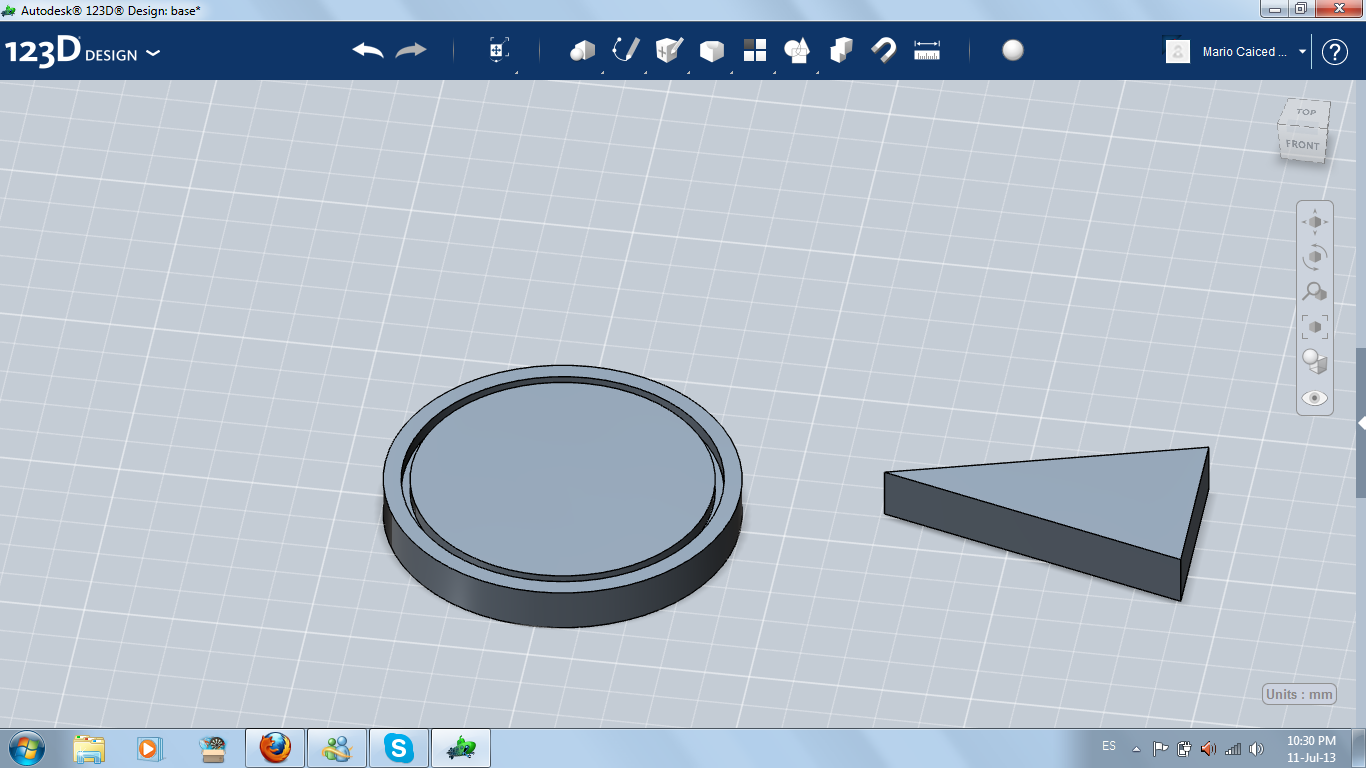Activate the Snap magnet tool

coord(884,50)
